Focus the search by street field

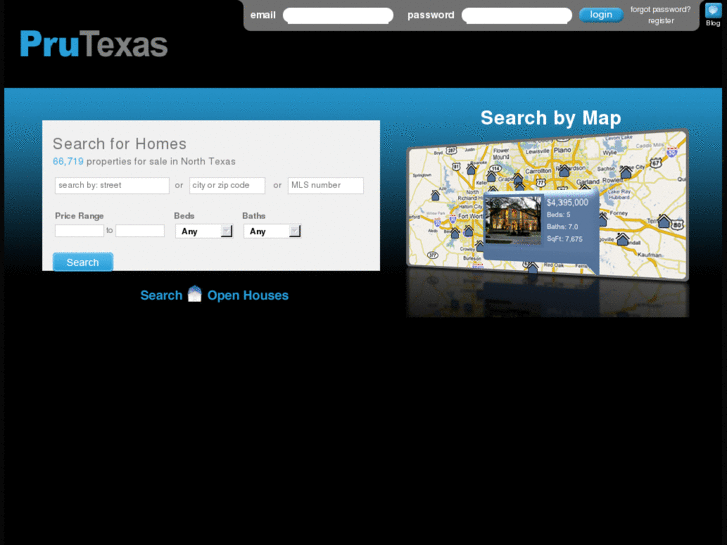pyautogui.click(x=112, y=185)
